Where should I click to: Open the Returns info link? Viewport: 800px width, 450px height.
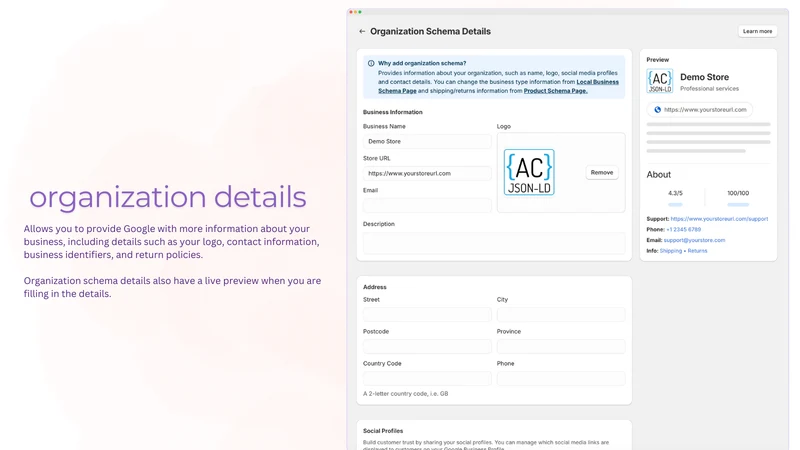(x=697, y=251)
